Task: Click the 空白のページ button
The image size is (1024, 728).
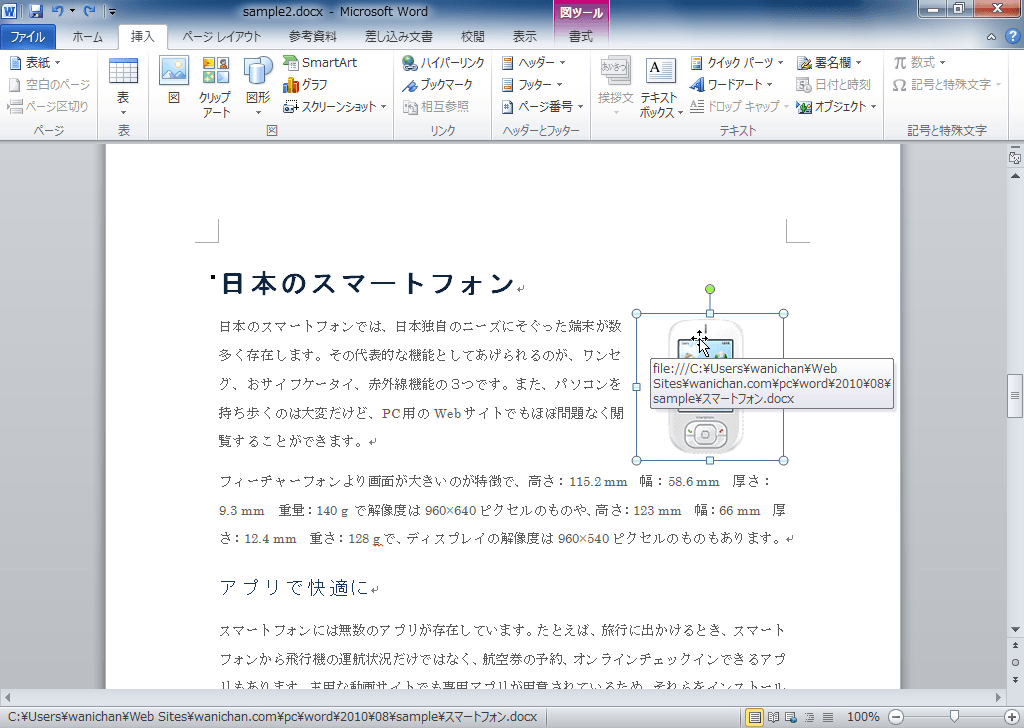Action: click(50, 84)
